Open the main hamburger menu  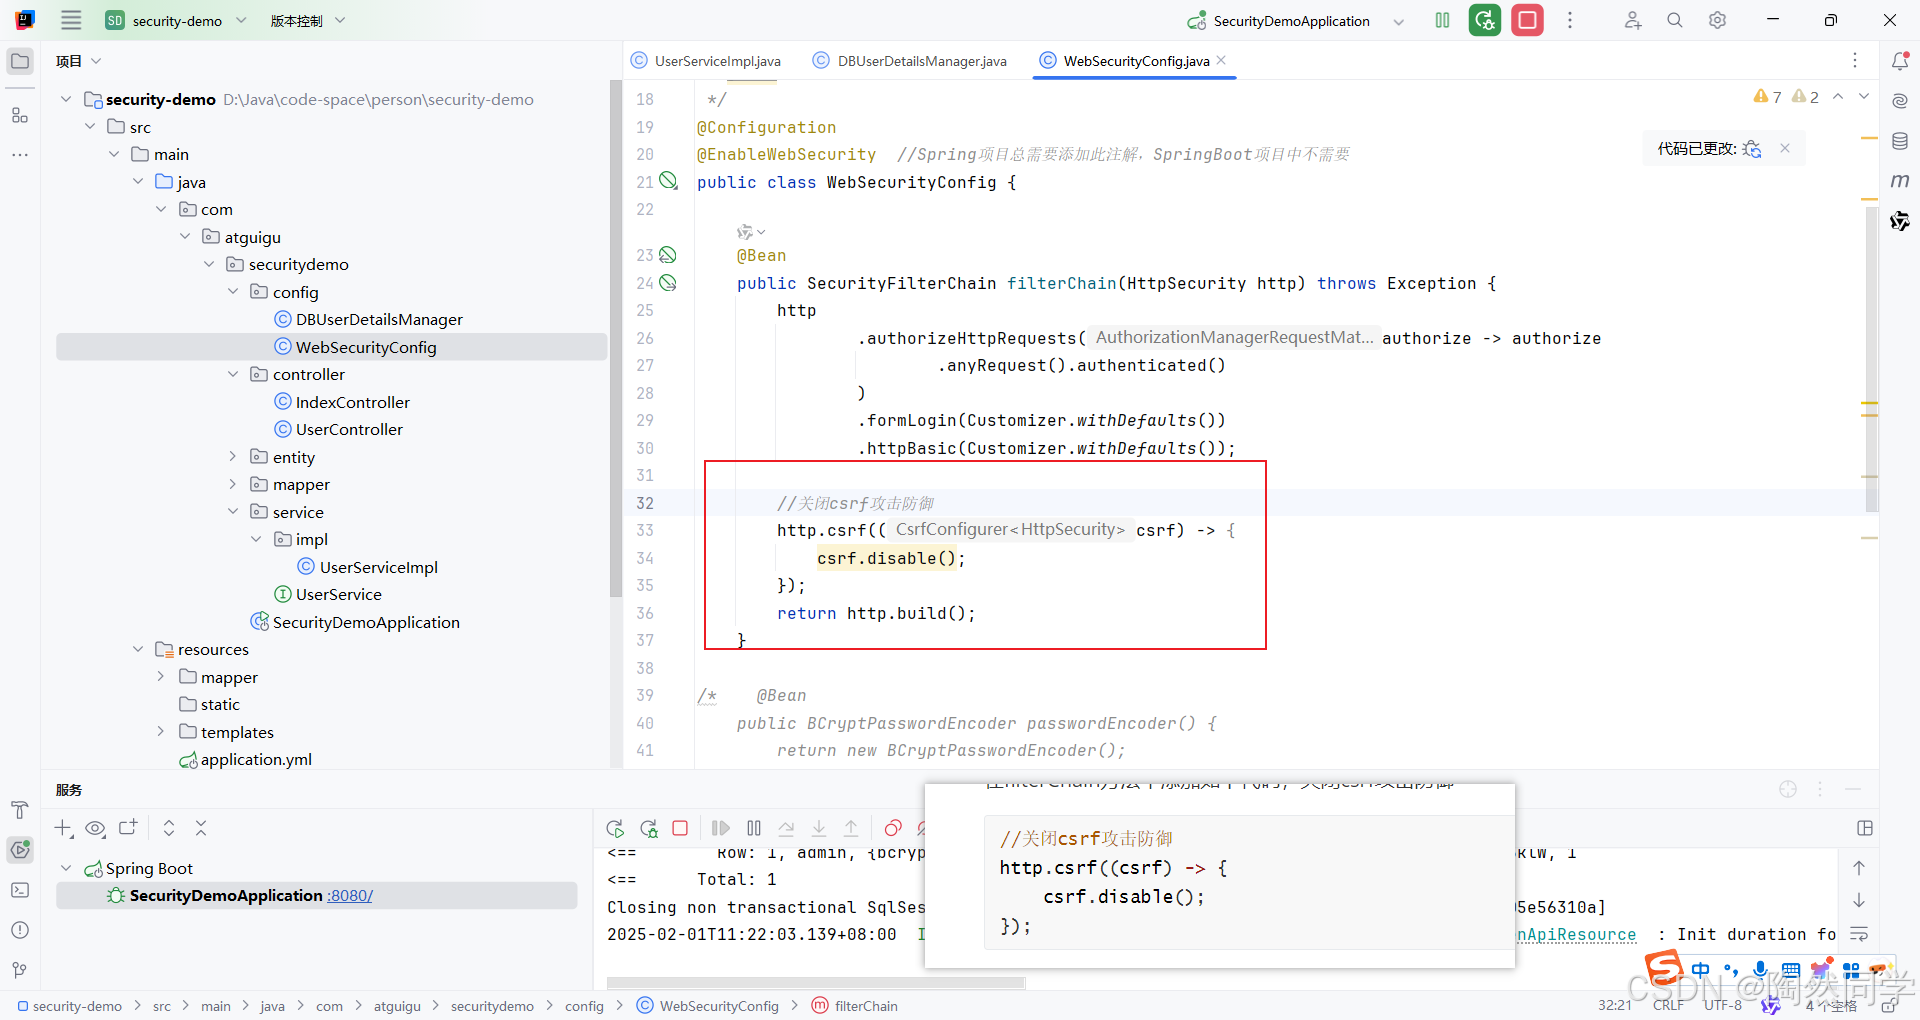pos(70,20)
